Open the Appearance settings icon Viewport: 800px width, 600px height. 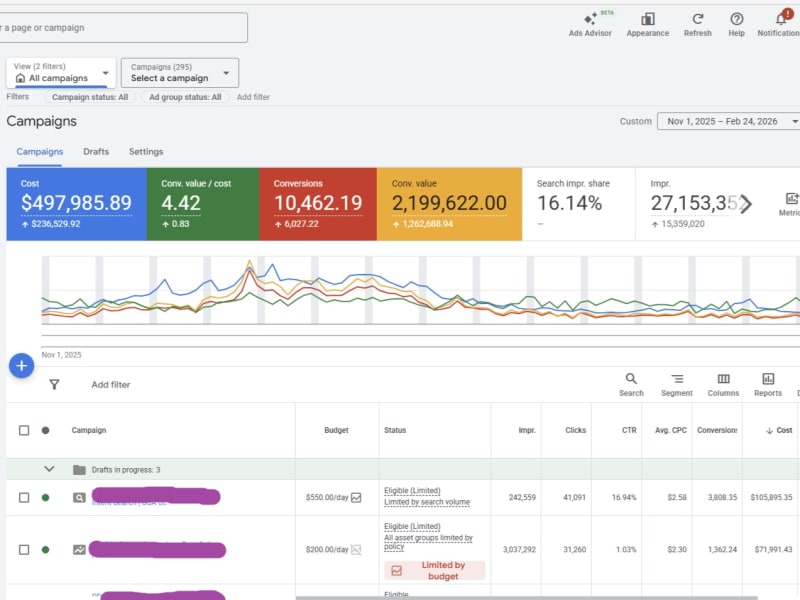tap(648, 19)
